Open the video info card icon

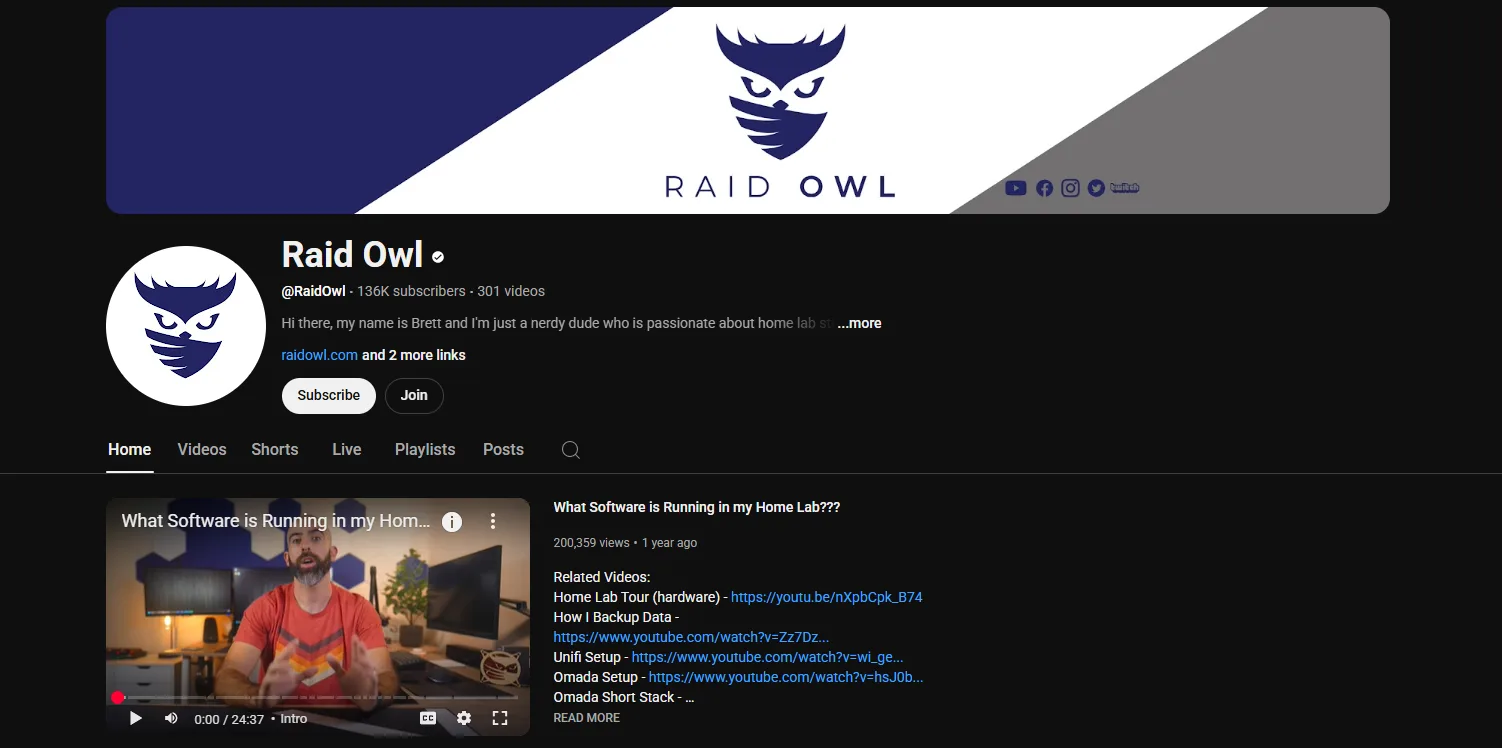click(x=452, y=521)
